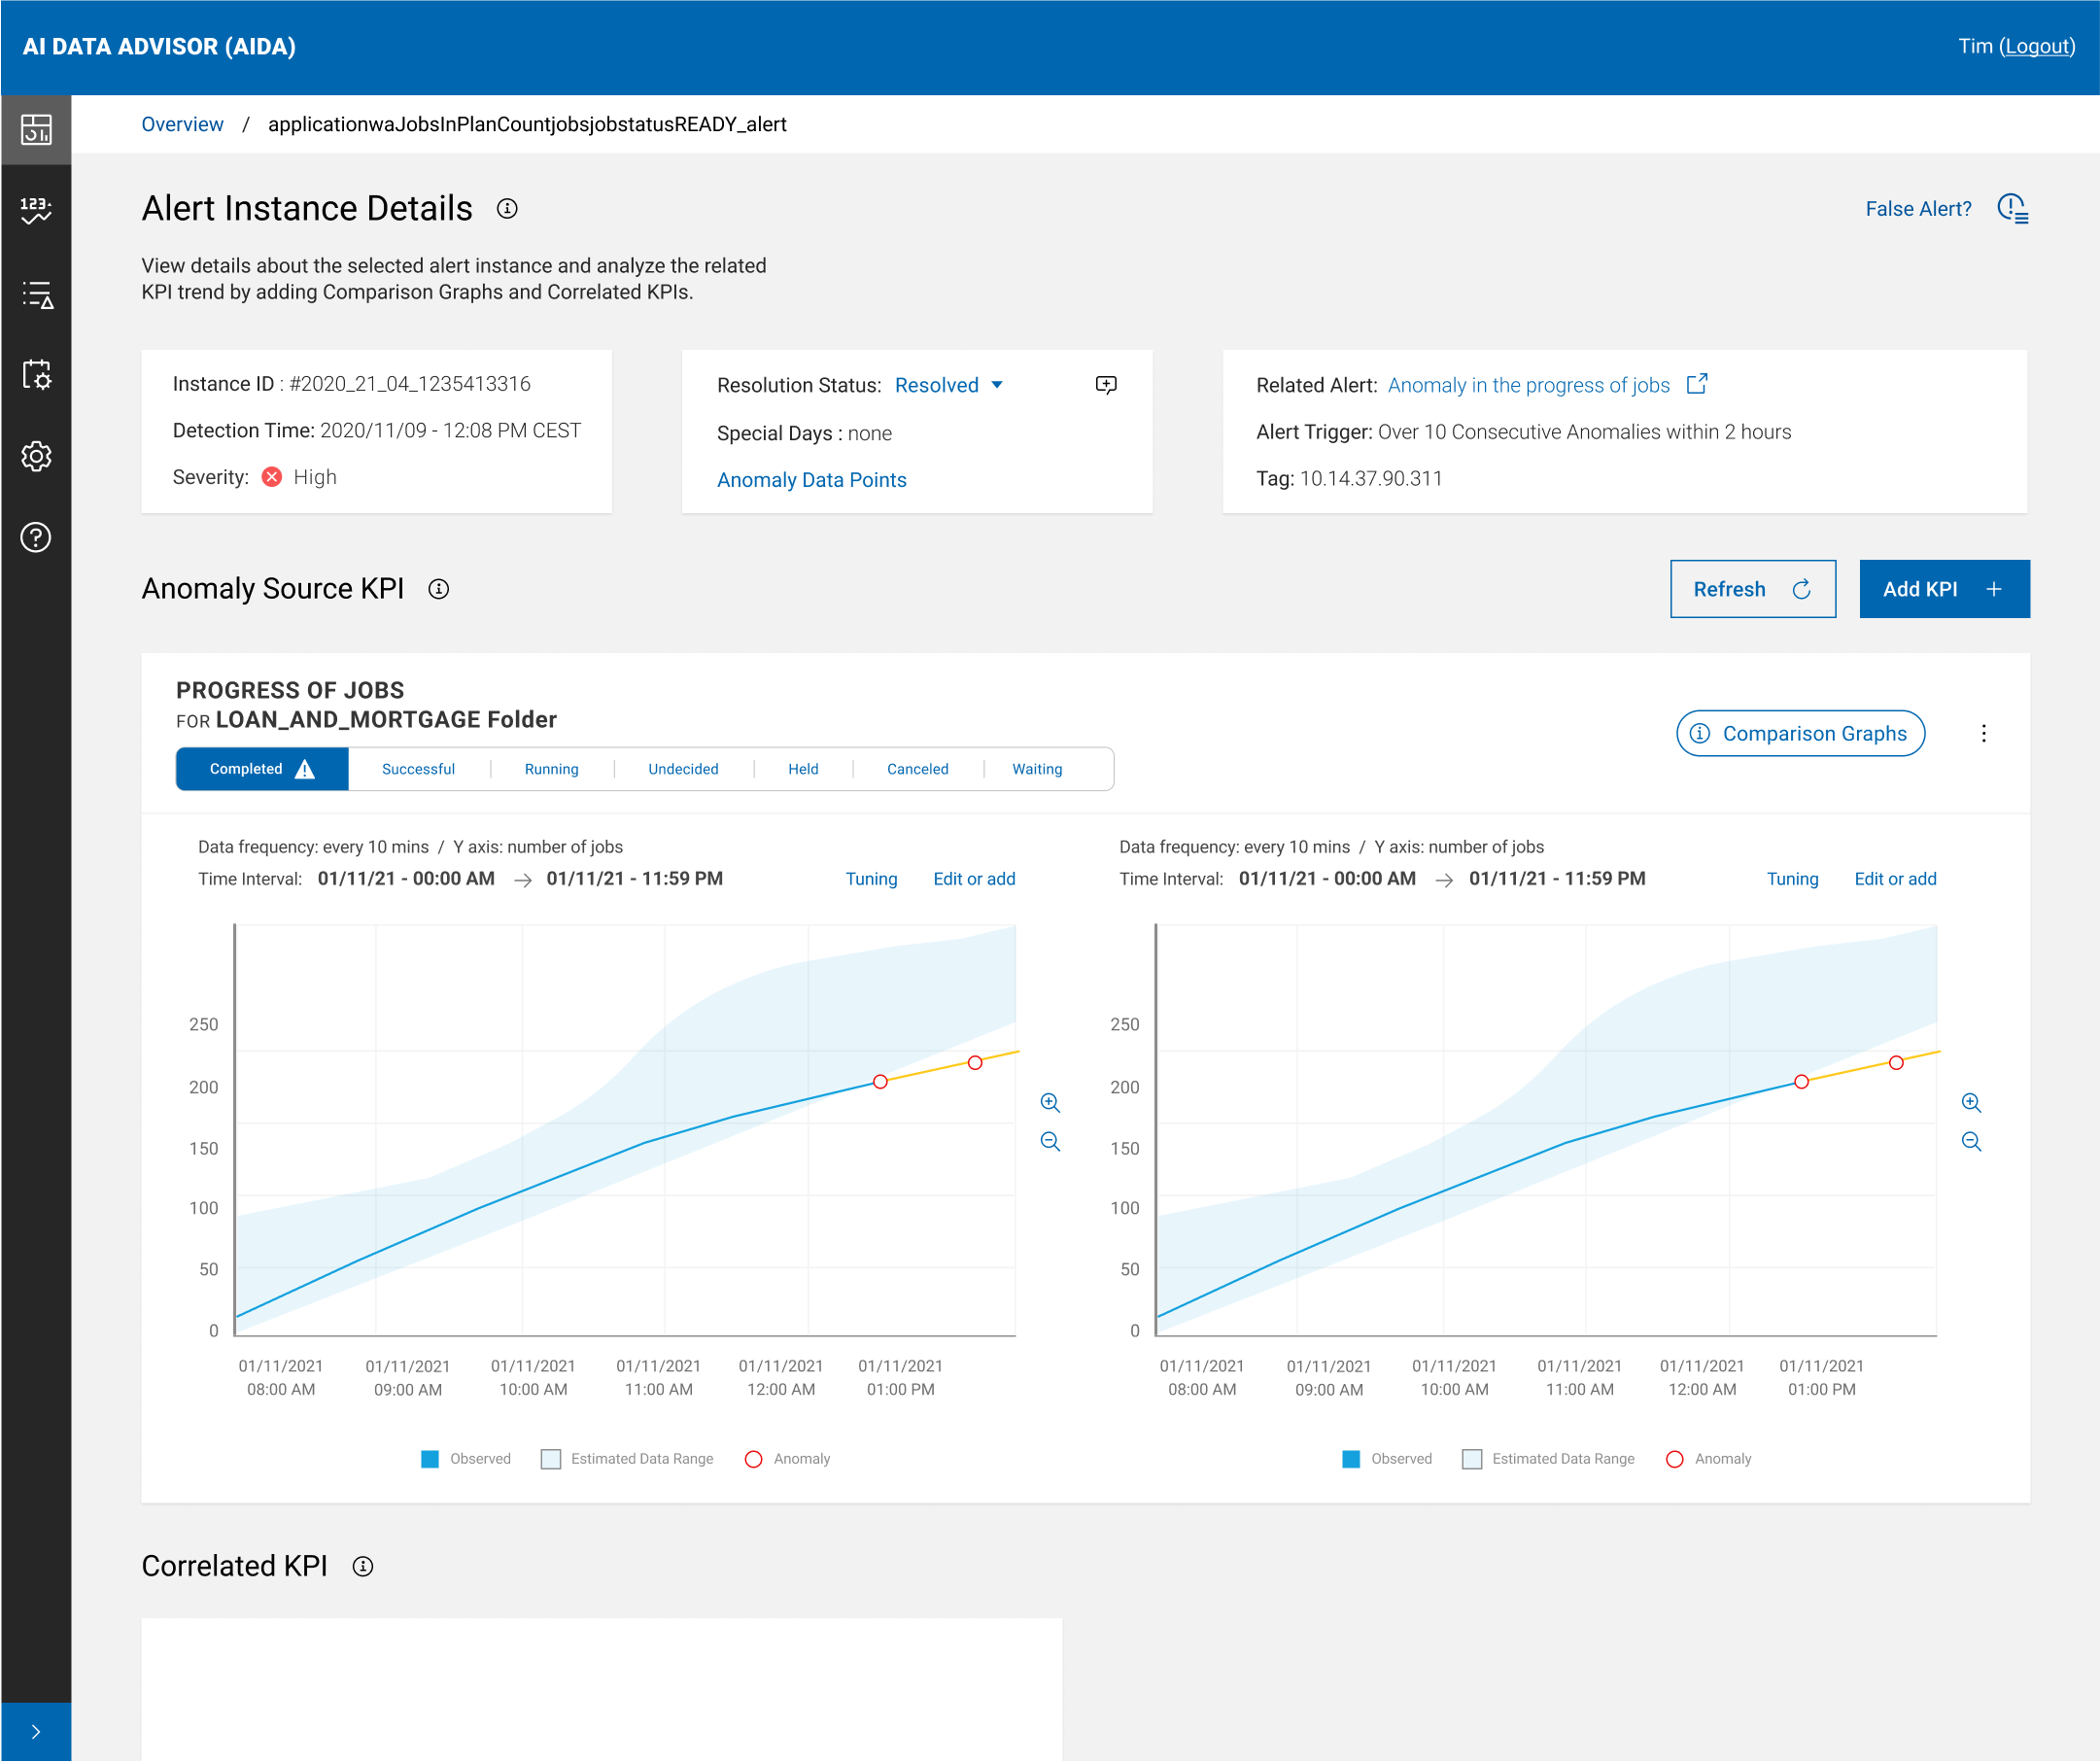This screenshot has height=1762, width=2100.
Task: Zoom in on the left graph
Action: click(x=1050, y=1102)
